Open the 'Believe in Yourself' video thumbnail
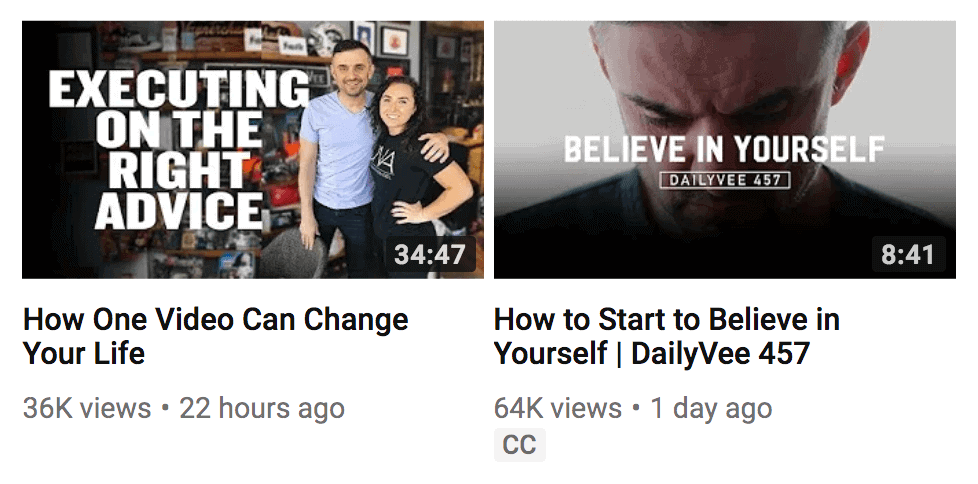 click(725, 150)
